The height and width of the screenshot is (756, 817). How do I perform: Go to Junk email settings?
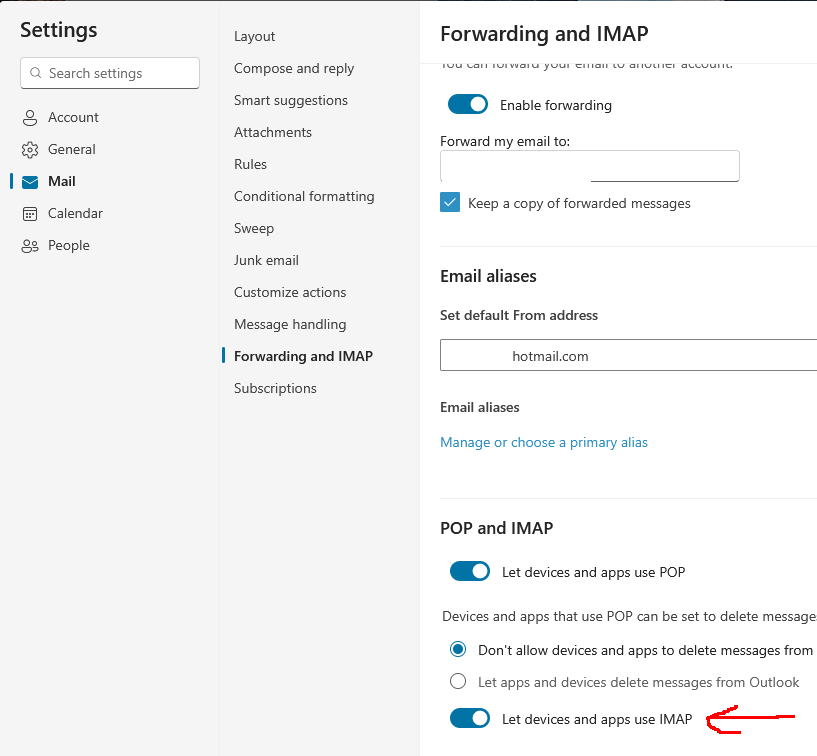(x=266, y=260)
